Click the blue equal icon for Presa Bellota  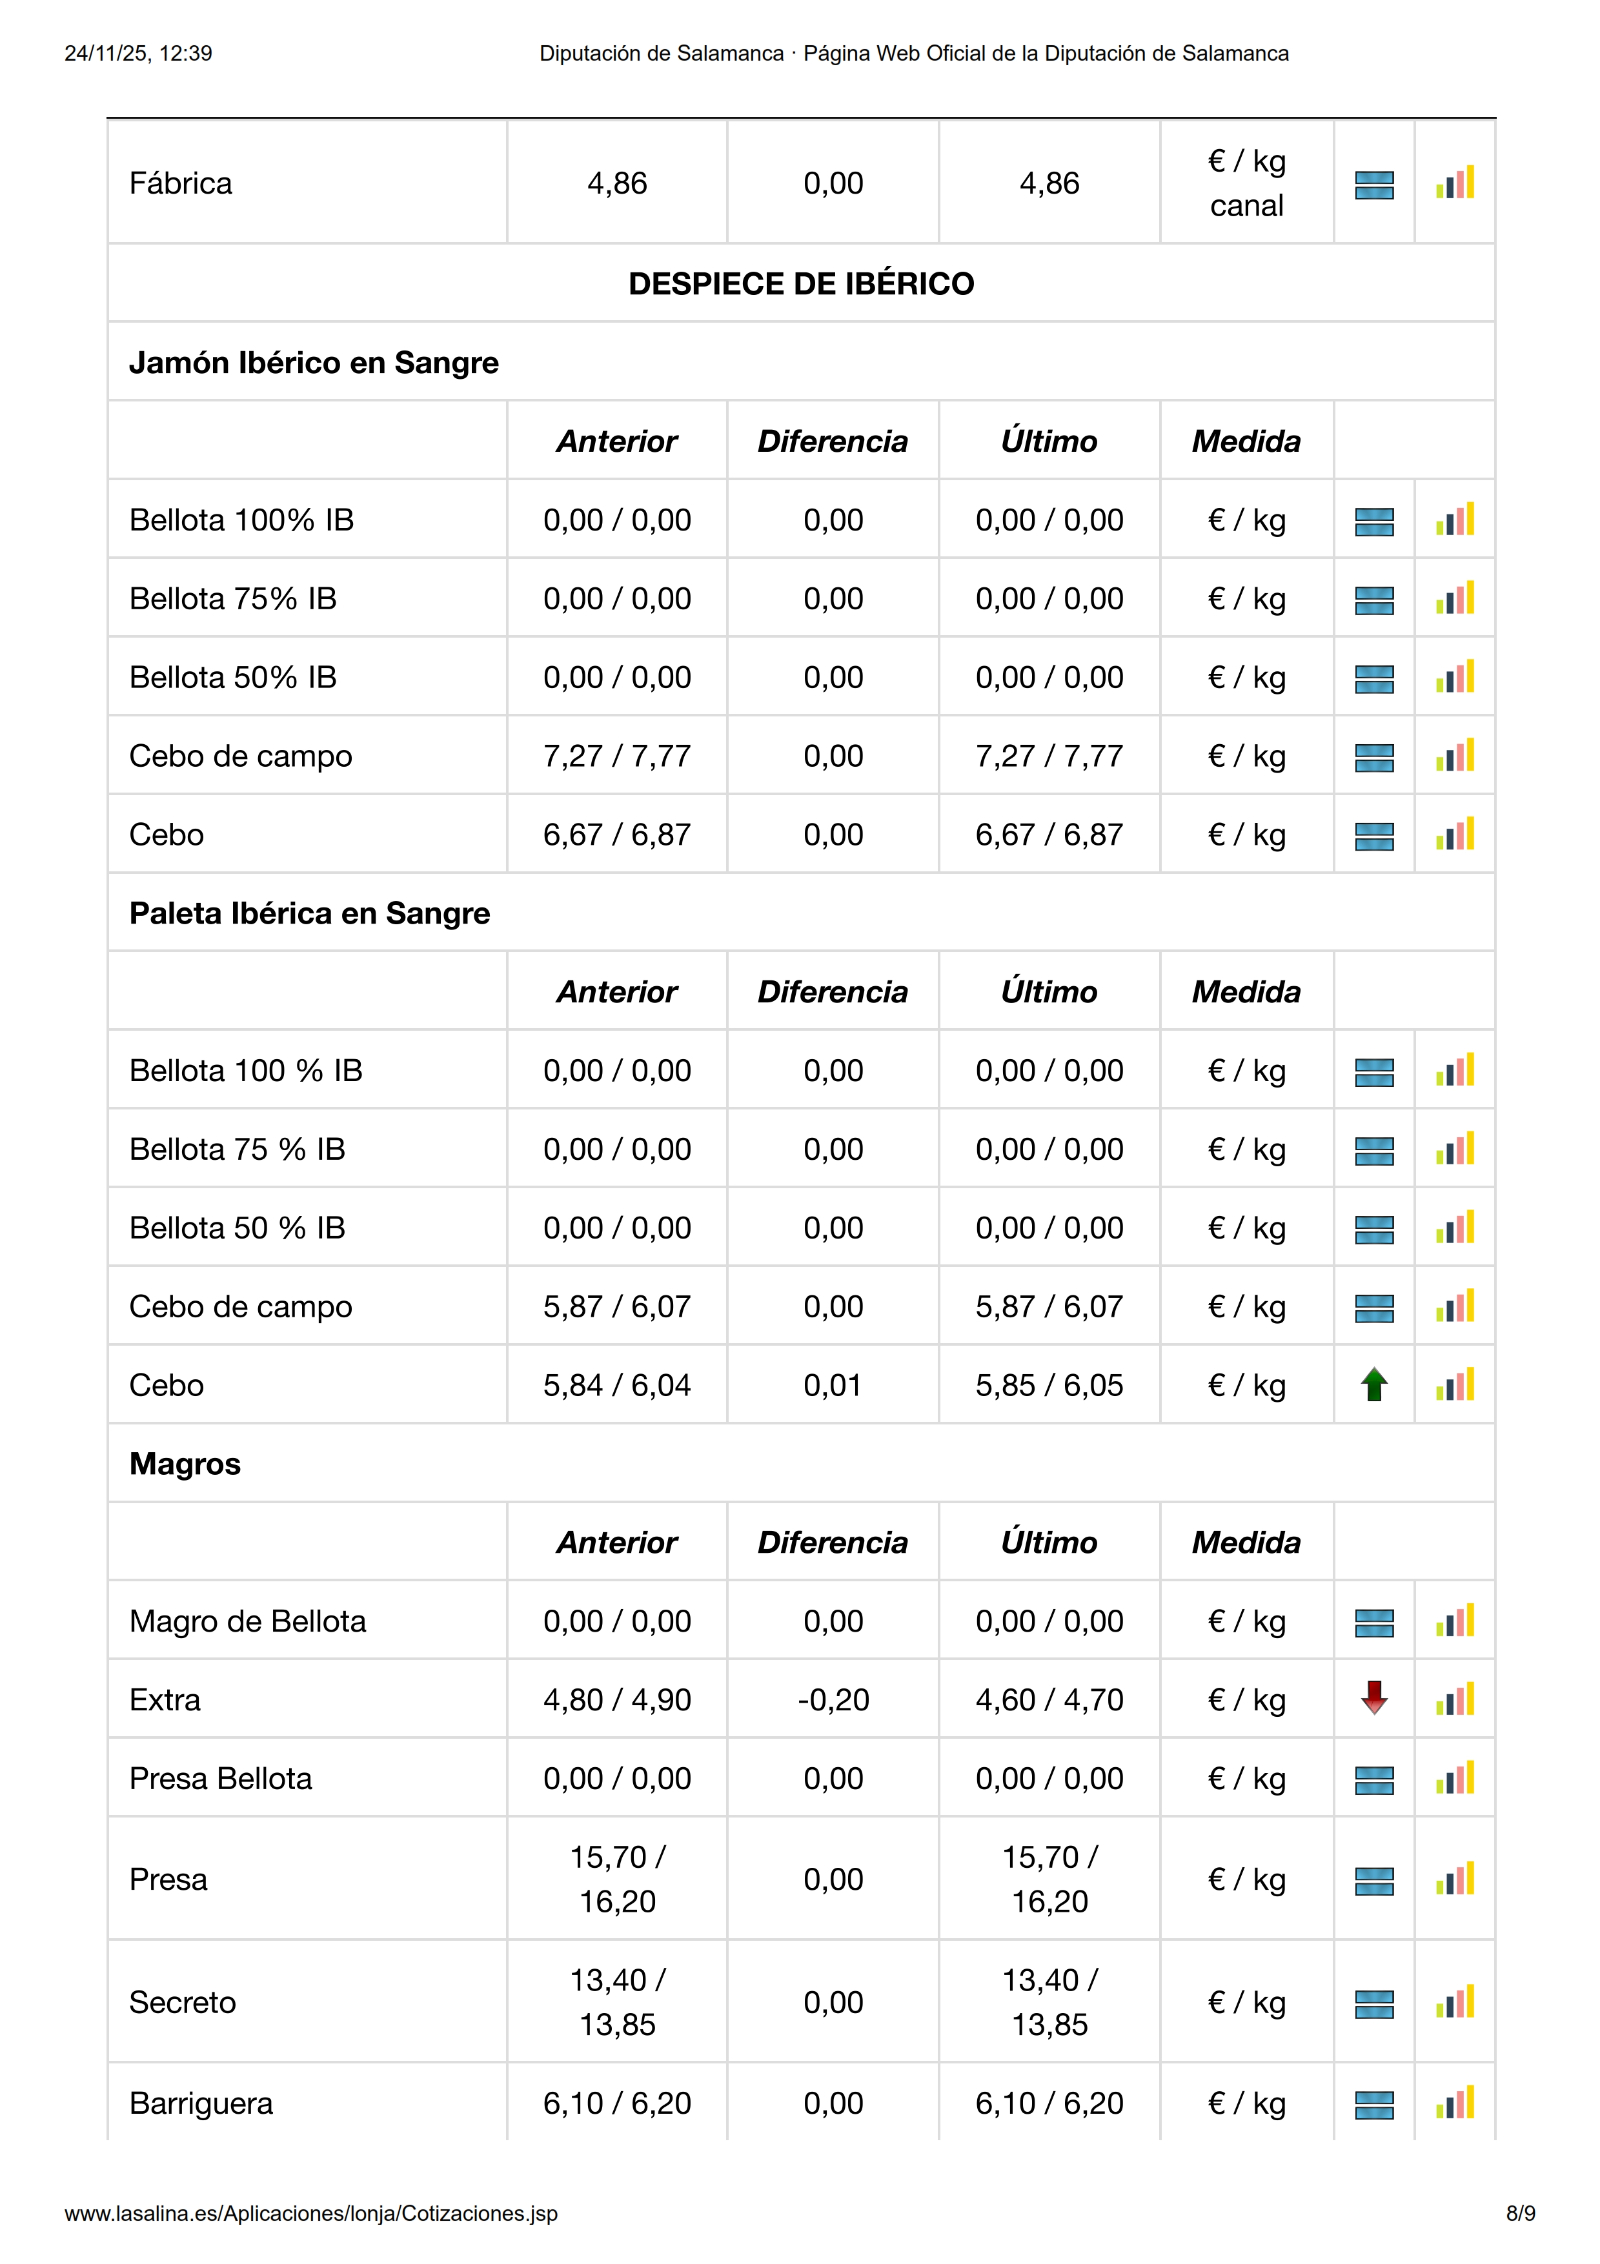[1374, 1779]
